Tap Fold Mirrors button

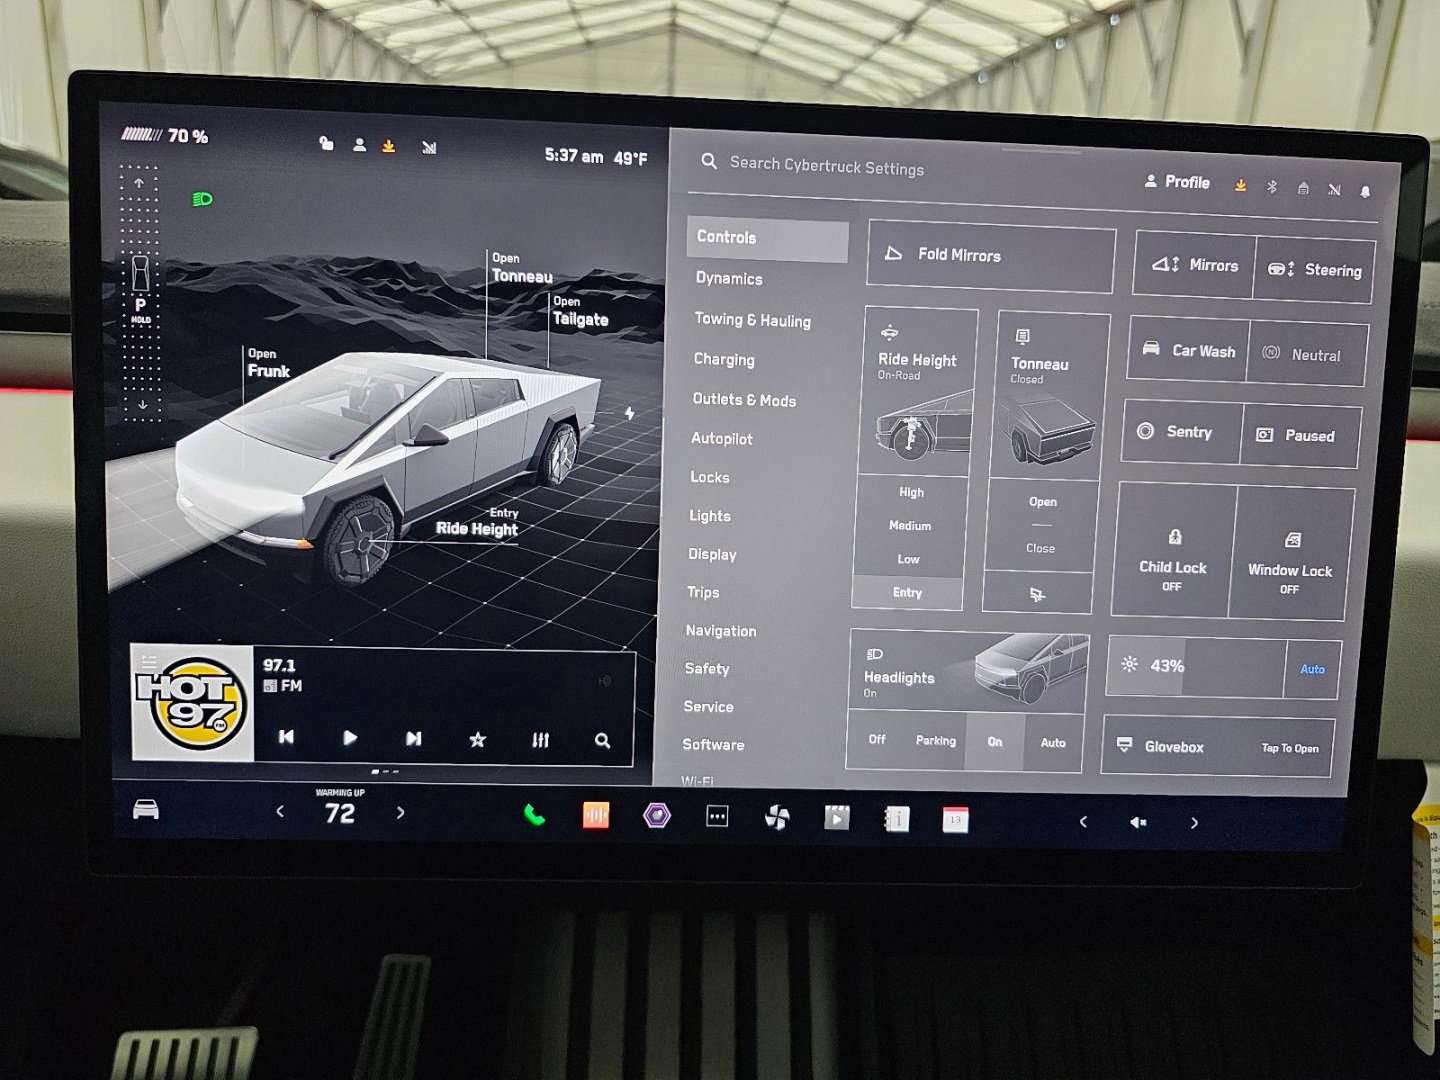[991, 256]
